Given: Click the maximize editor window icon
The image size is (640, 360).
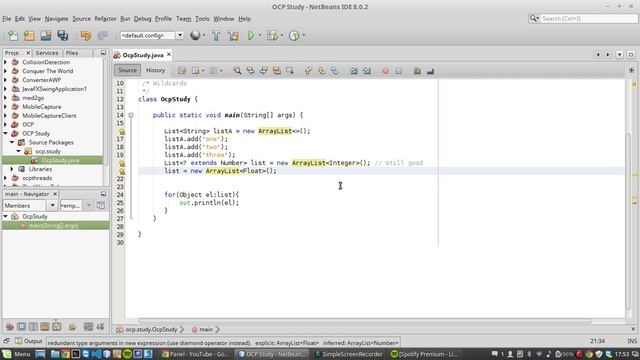Looking at the screenshot, I should click(x=631, y=55).
